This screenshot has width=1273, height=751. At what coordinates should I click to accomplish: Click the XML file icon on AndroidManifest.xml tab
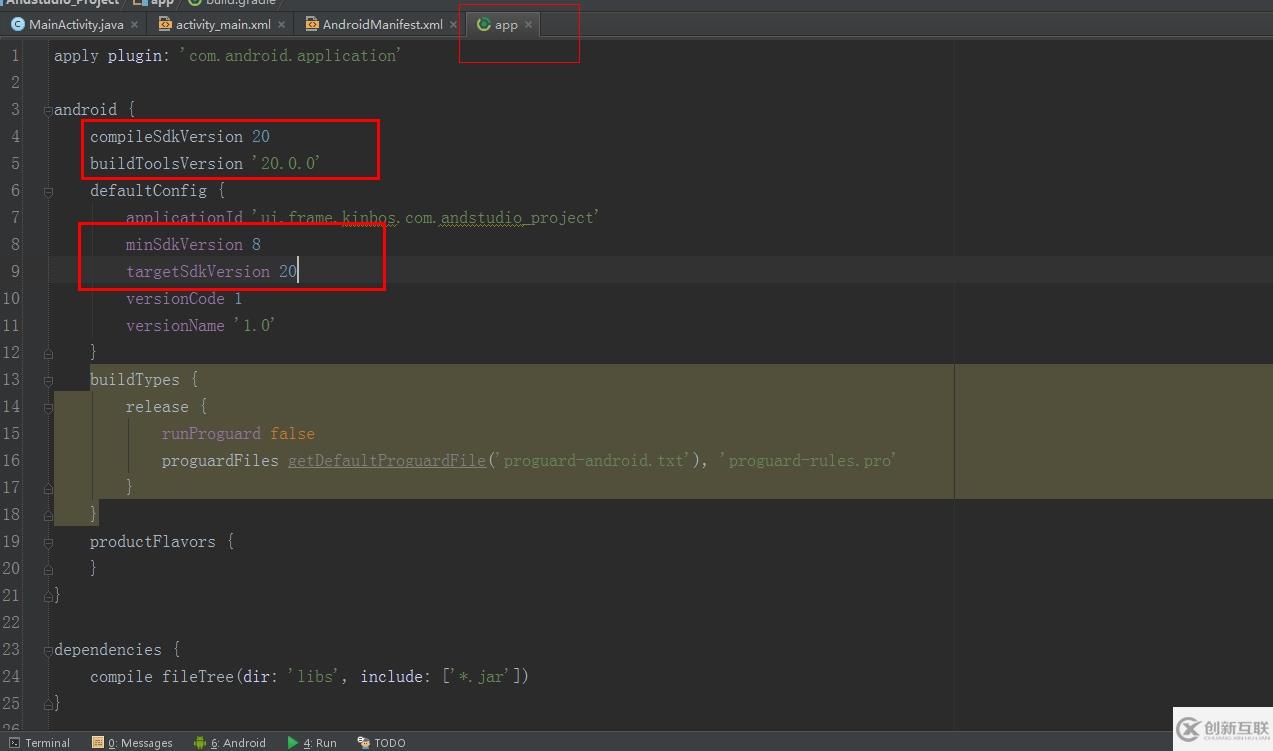(312, 24)
